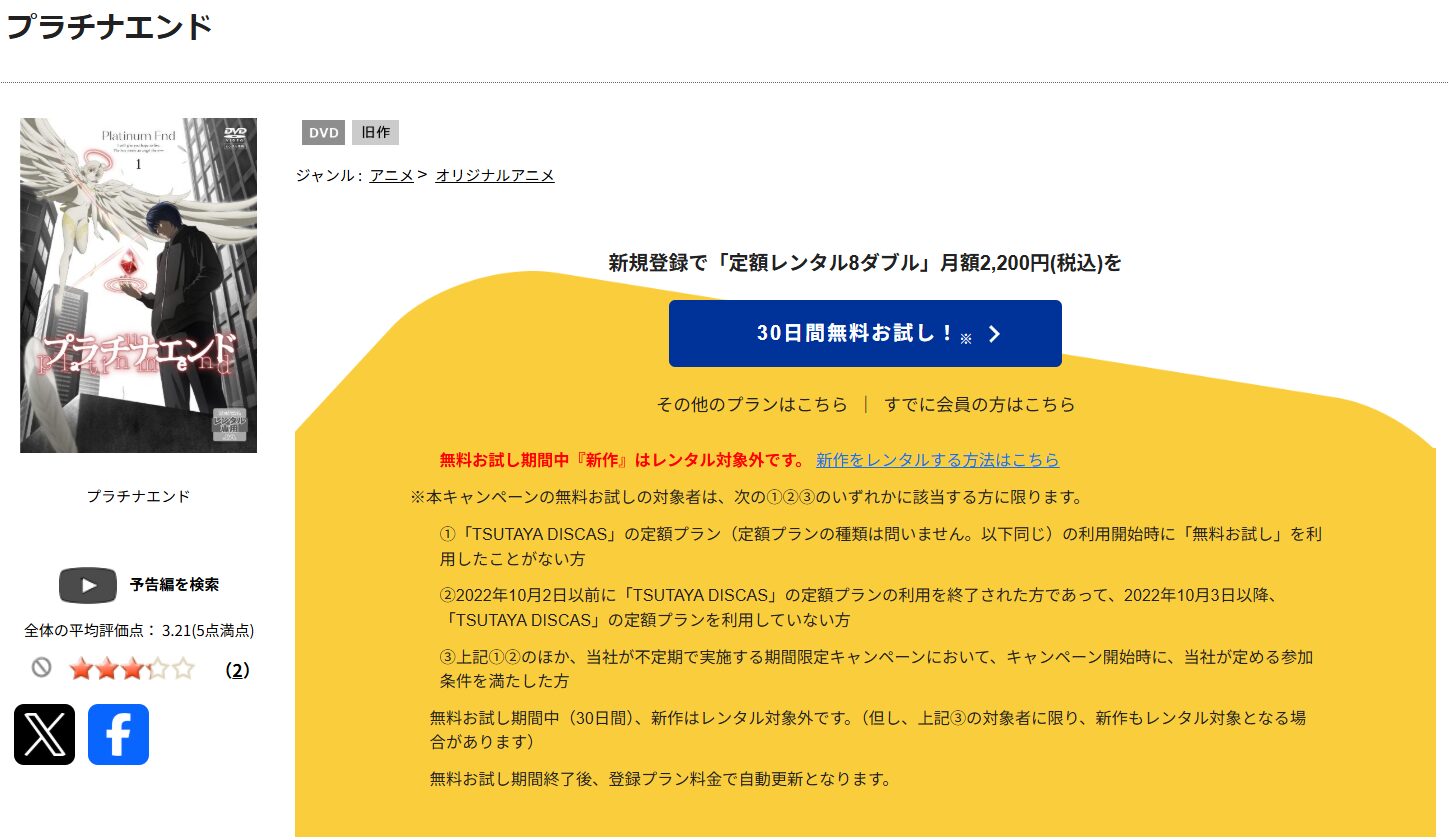Open the アニメ genre link
1448x840 pixels.
[391, 175]
